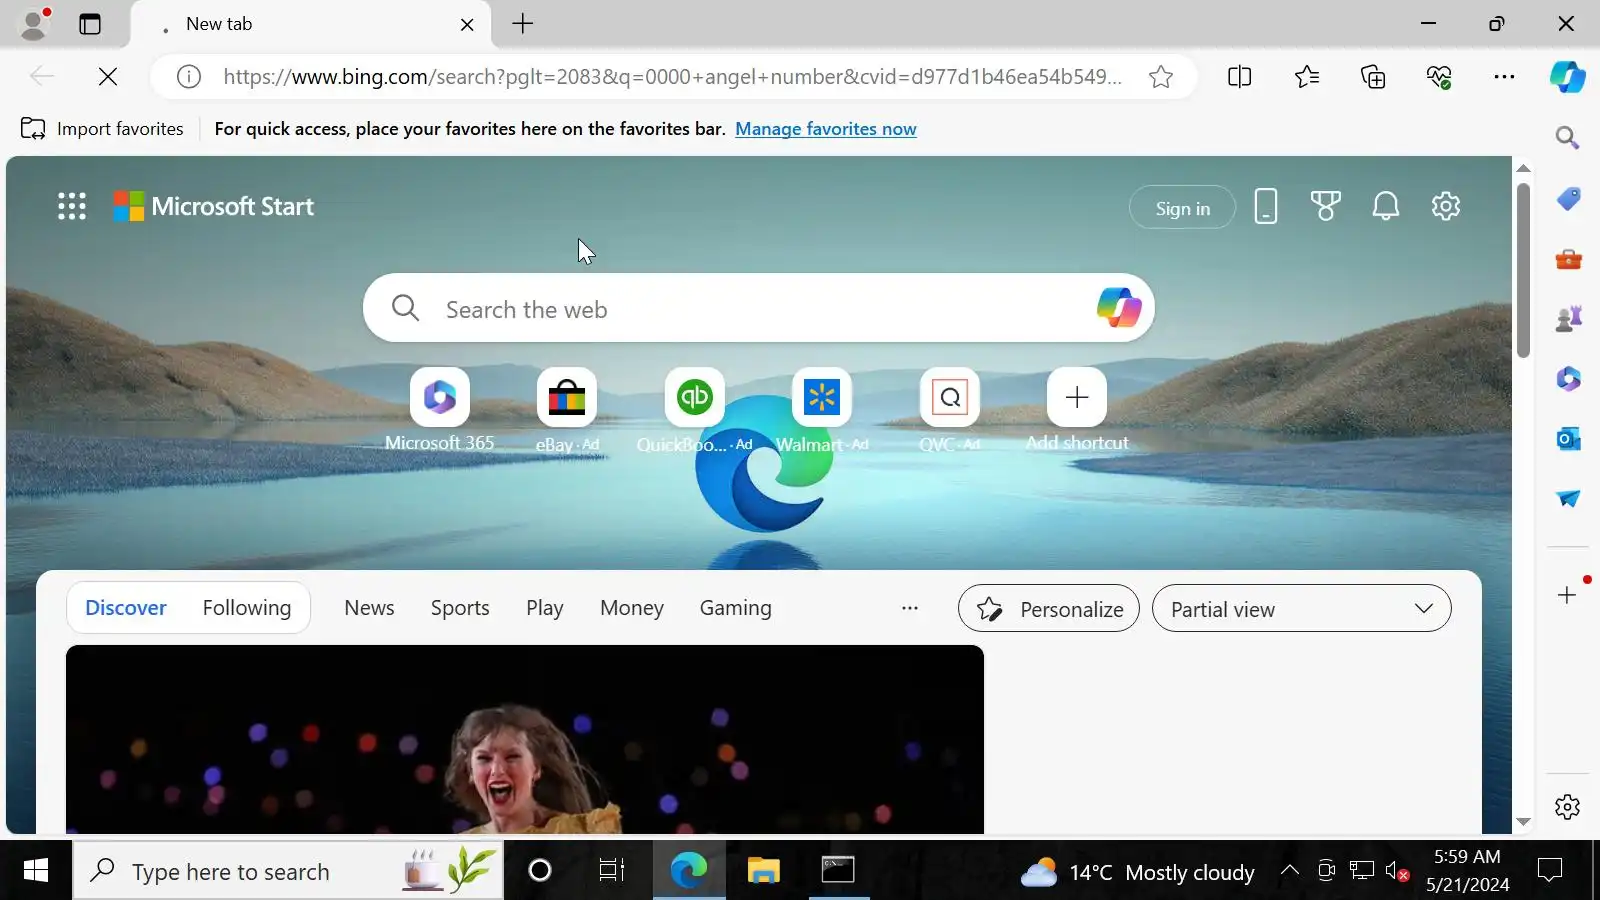Screen dimensions: 1600x900
Task: Click Import favorites
Action: point(102,129)
